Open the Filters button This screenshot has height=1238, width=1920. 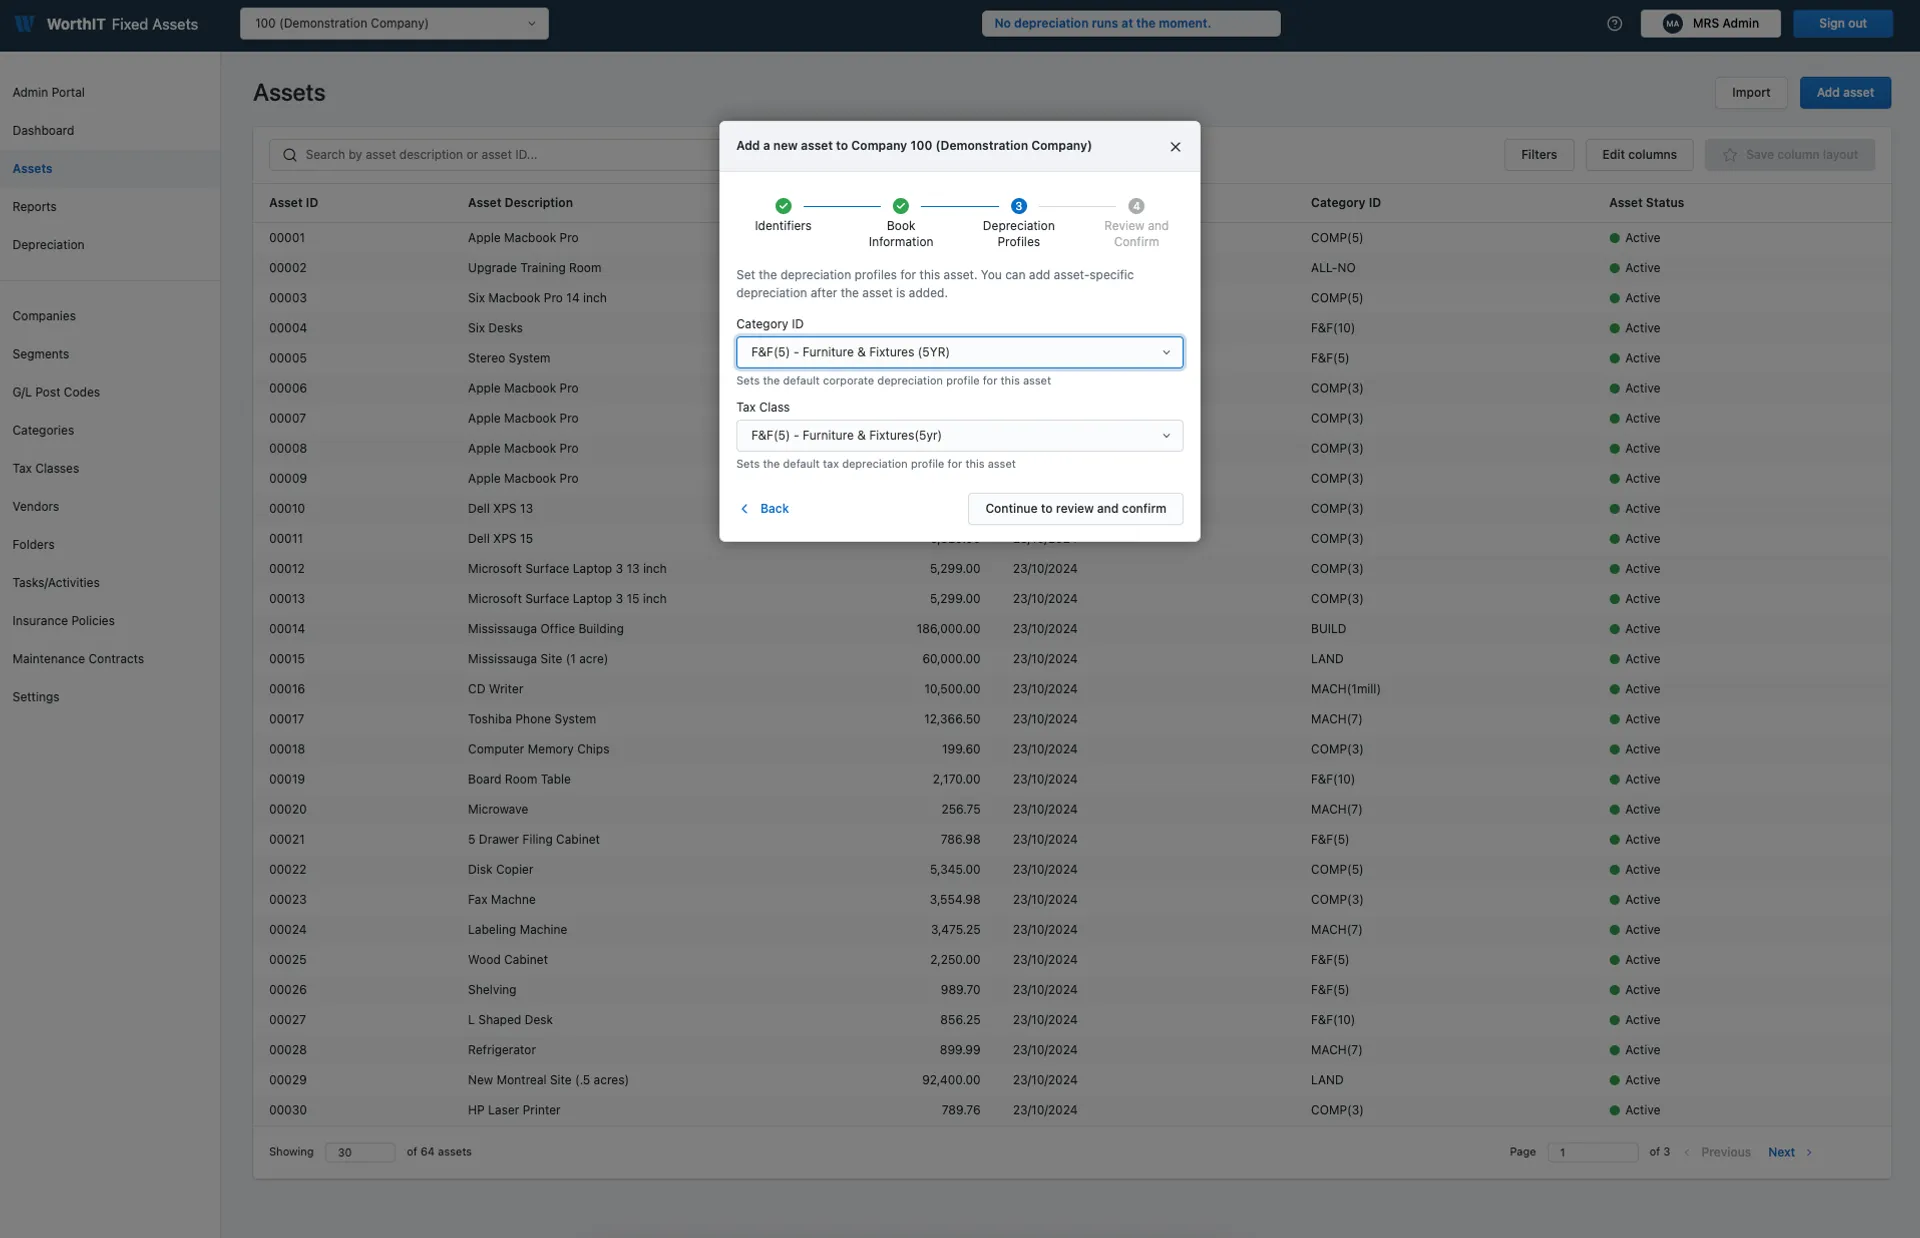pyautogui.click(x=1538, y=154)
